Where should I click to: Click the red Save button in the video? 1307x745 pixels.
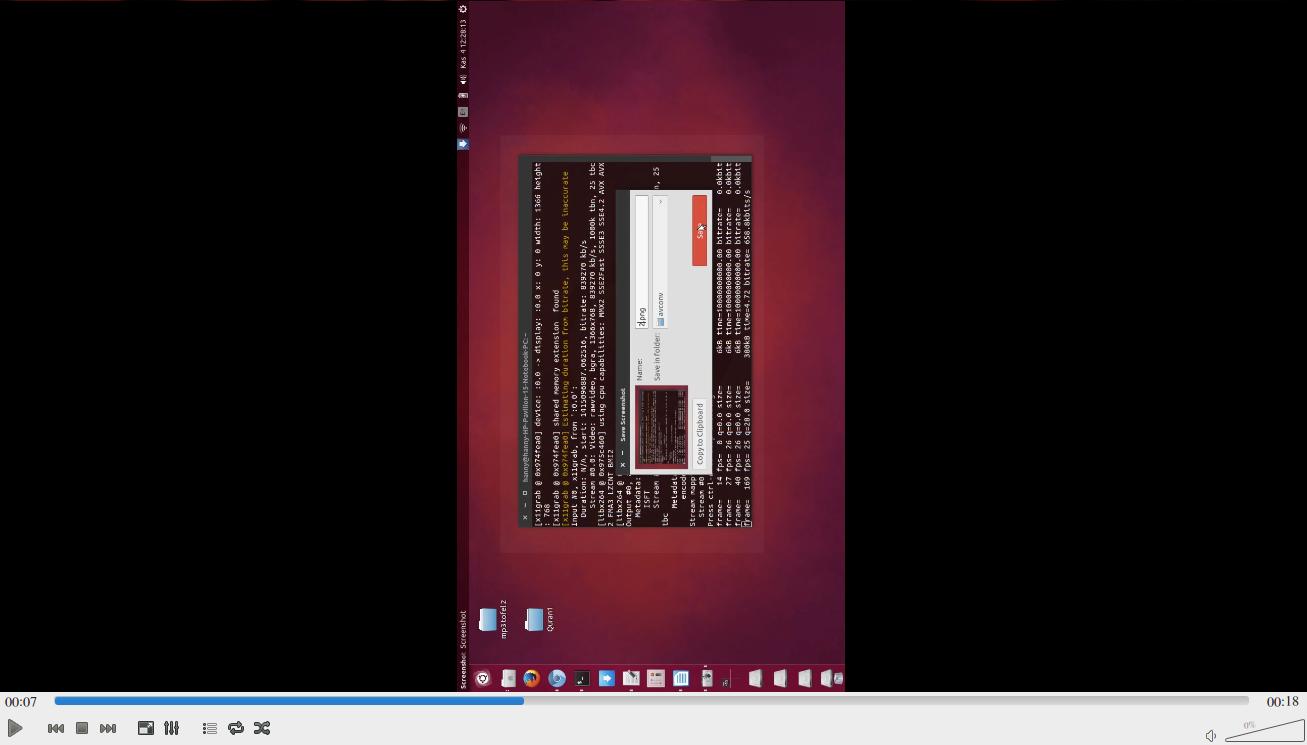(699, 231)
